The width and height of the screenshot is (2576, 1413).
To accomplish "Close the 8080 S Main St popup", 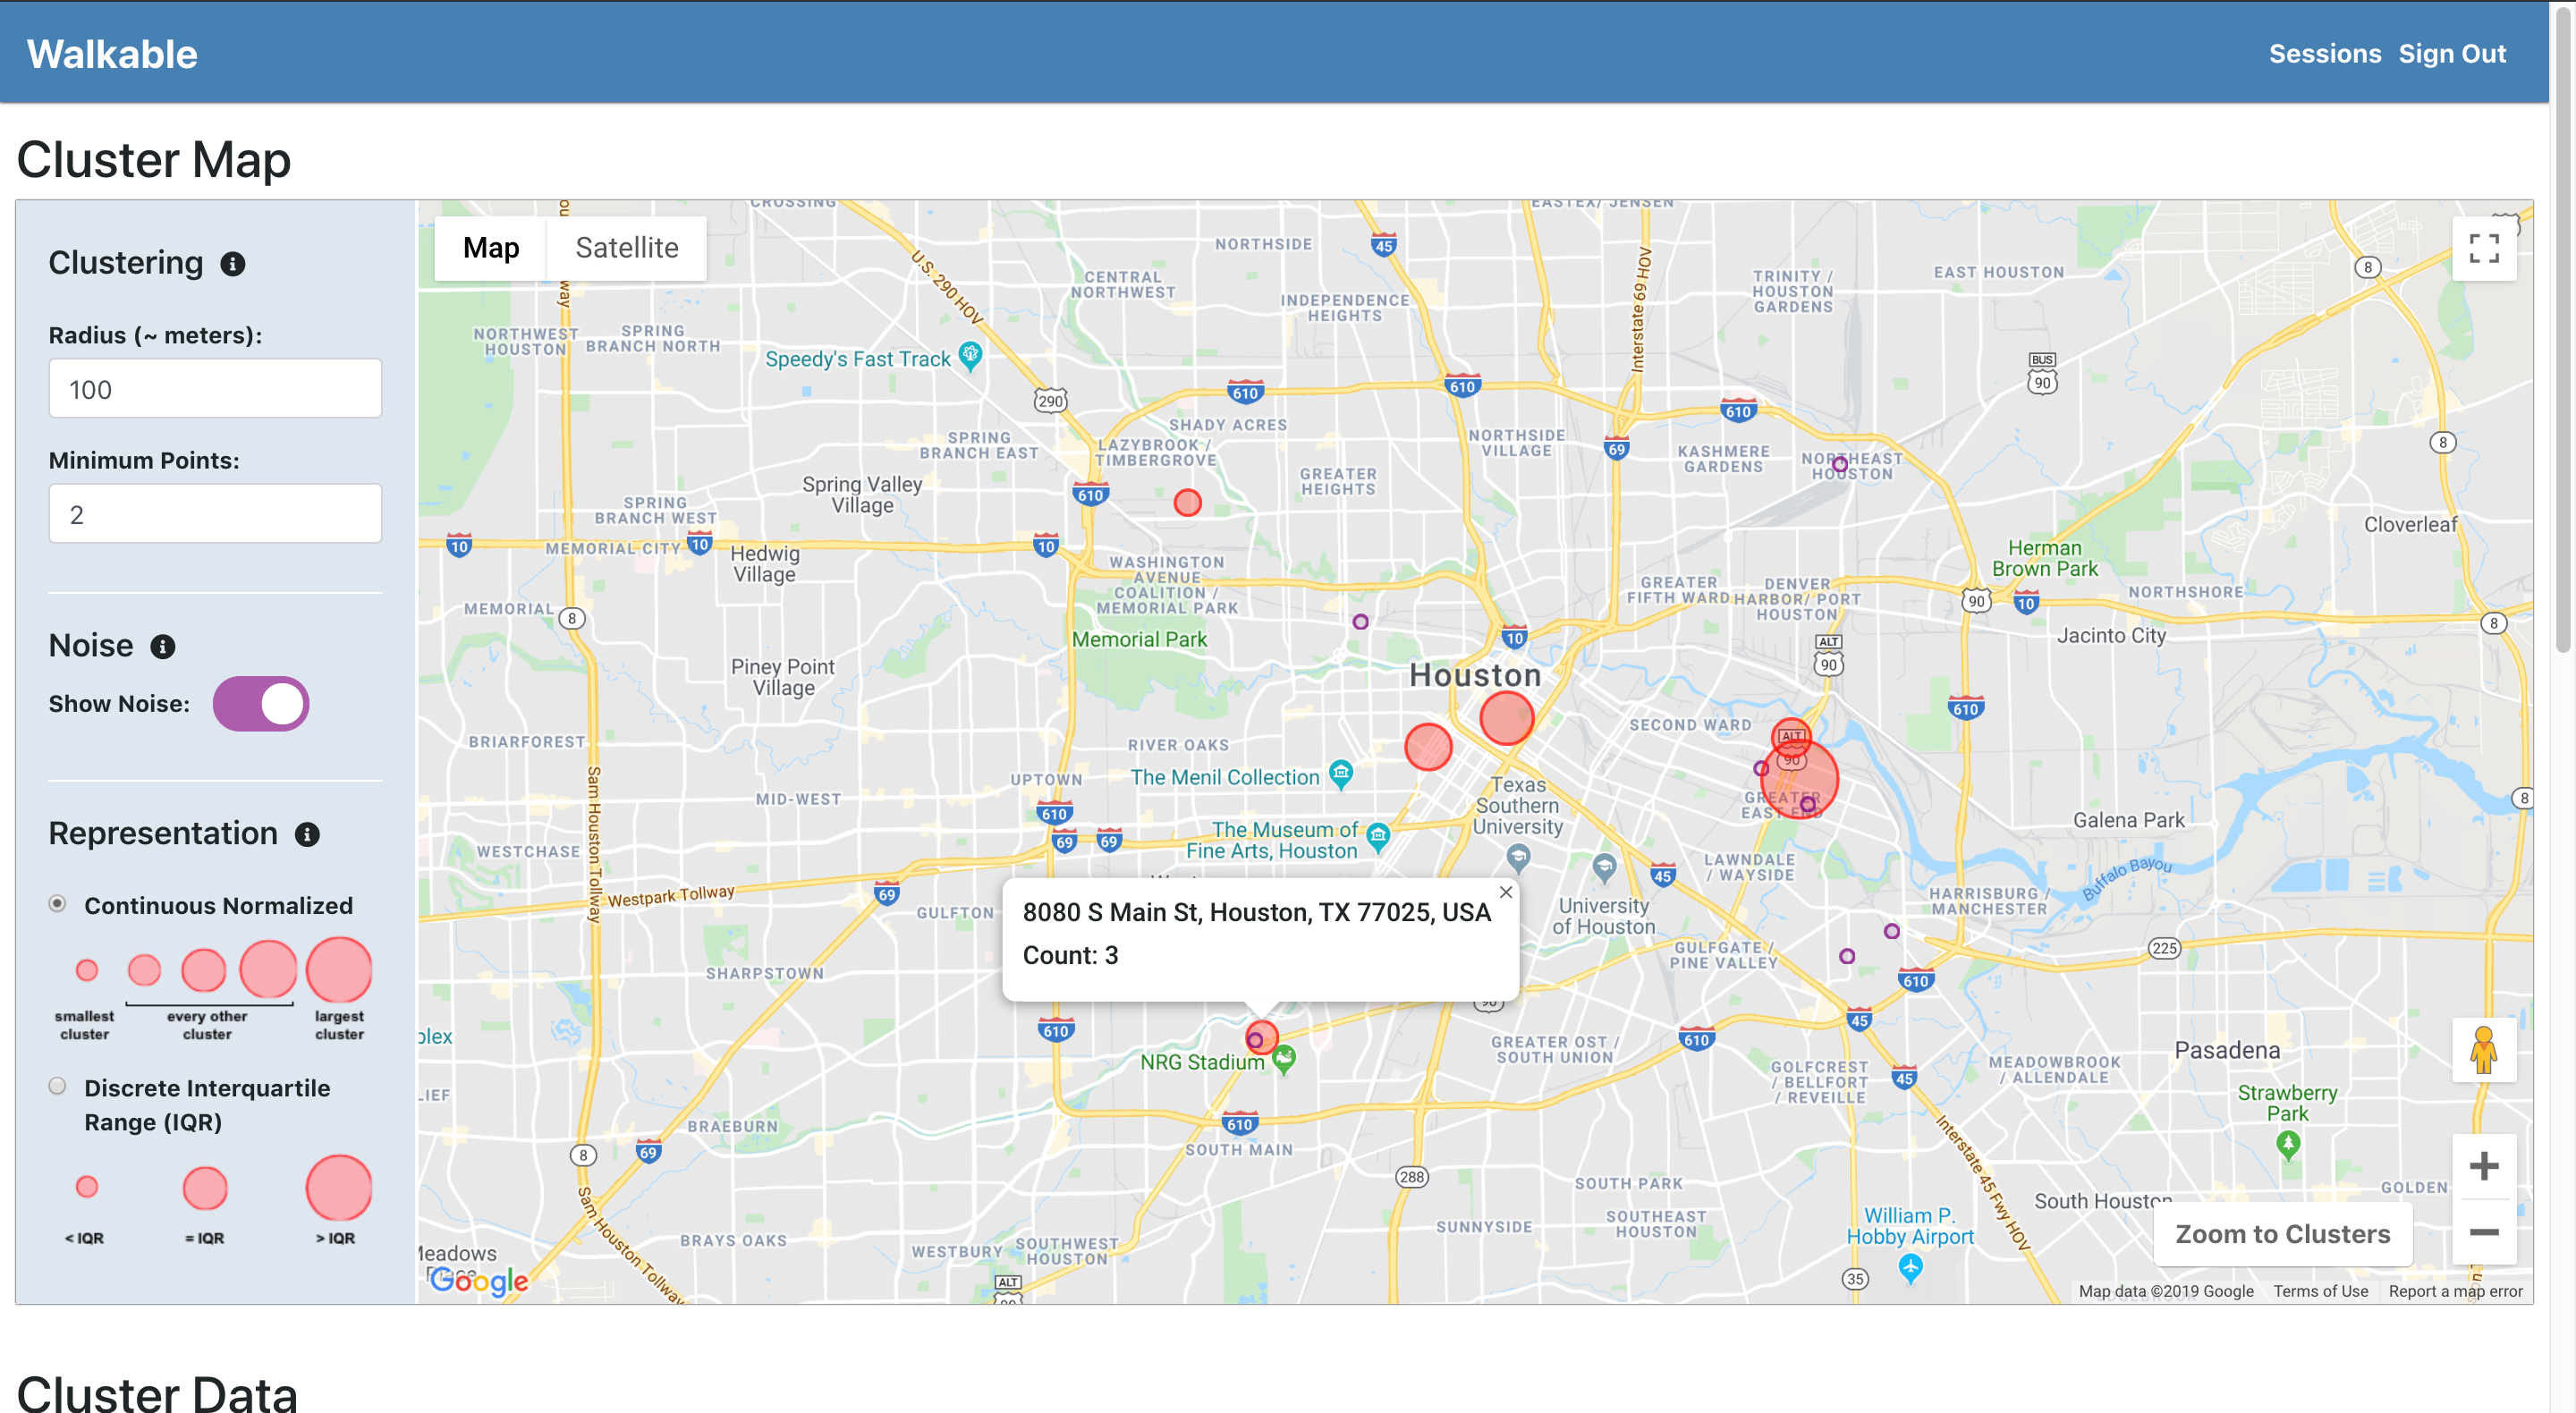I will coord(1505,892).
